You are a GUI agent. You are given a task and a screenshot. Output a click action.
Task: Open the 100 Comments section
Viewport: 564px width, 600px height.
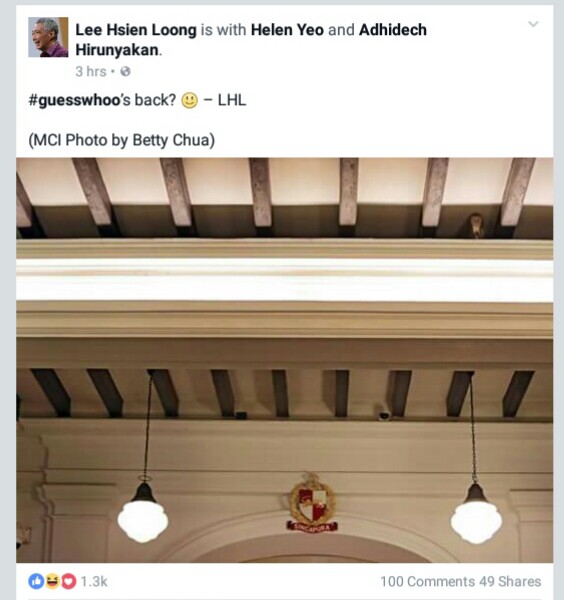[428, 582]
